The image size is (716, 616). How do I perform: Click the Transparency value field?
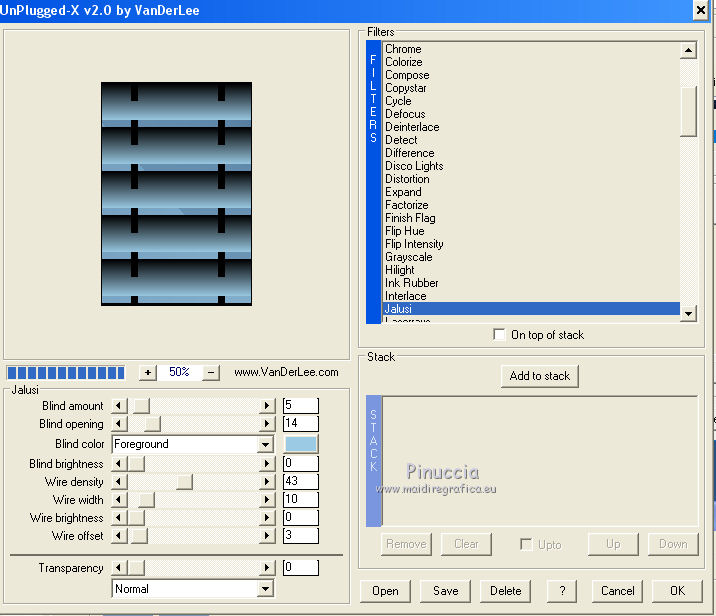[x=300, y=568]
